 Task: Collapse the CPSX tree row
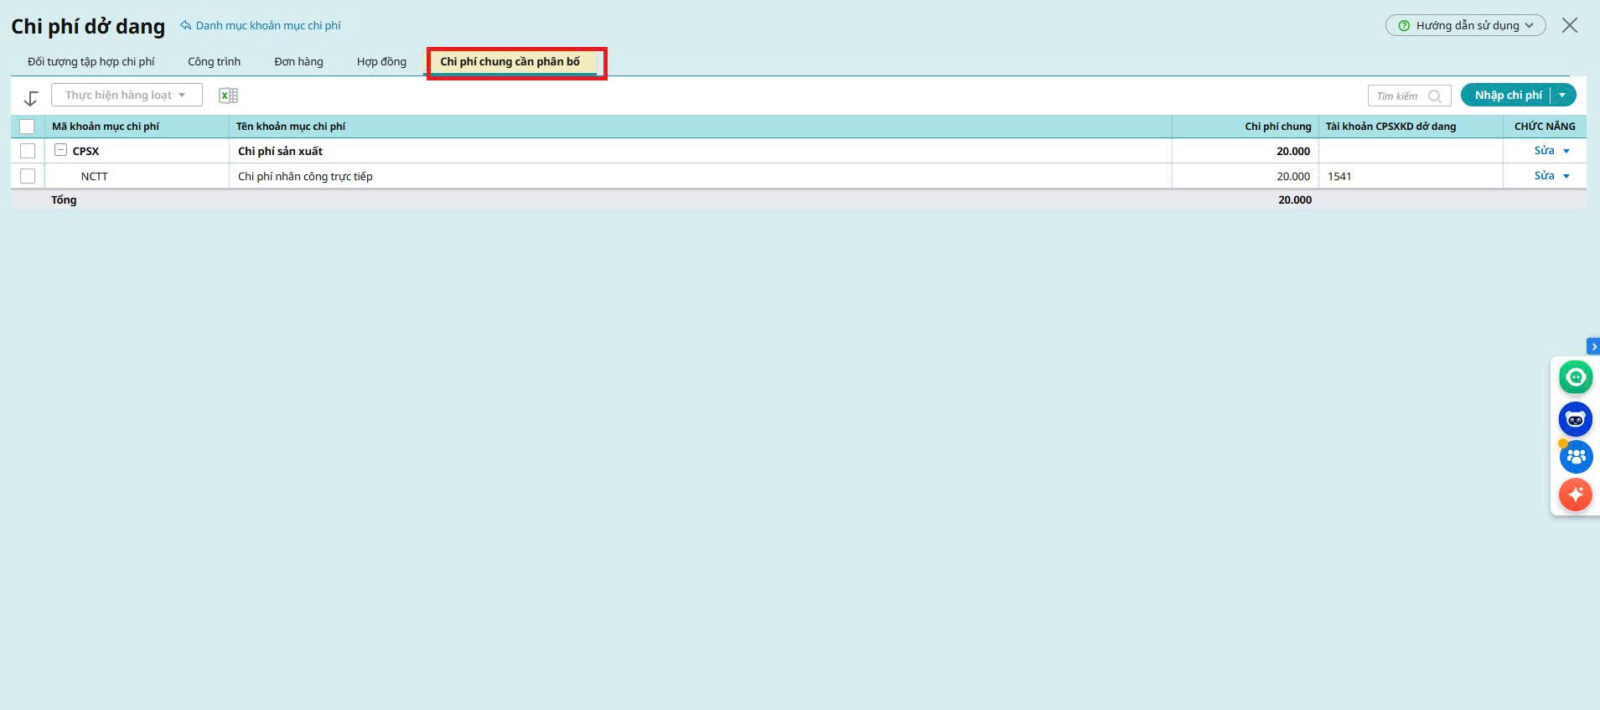point(60,150)
